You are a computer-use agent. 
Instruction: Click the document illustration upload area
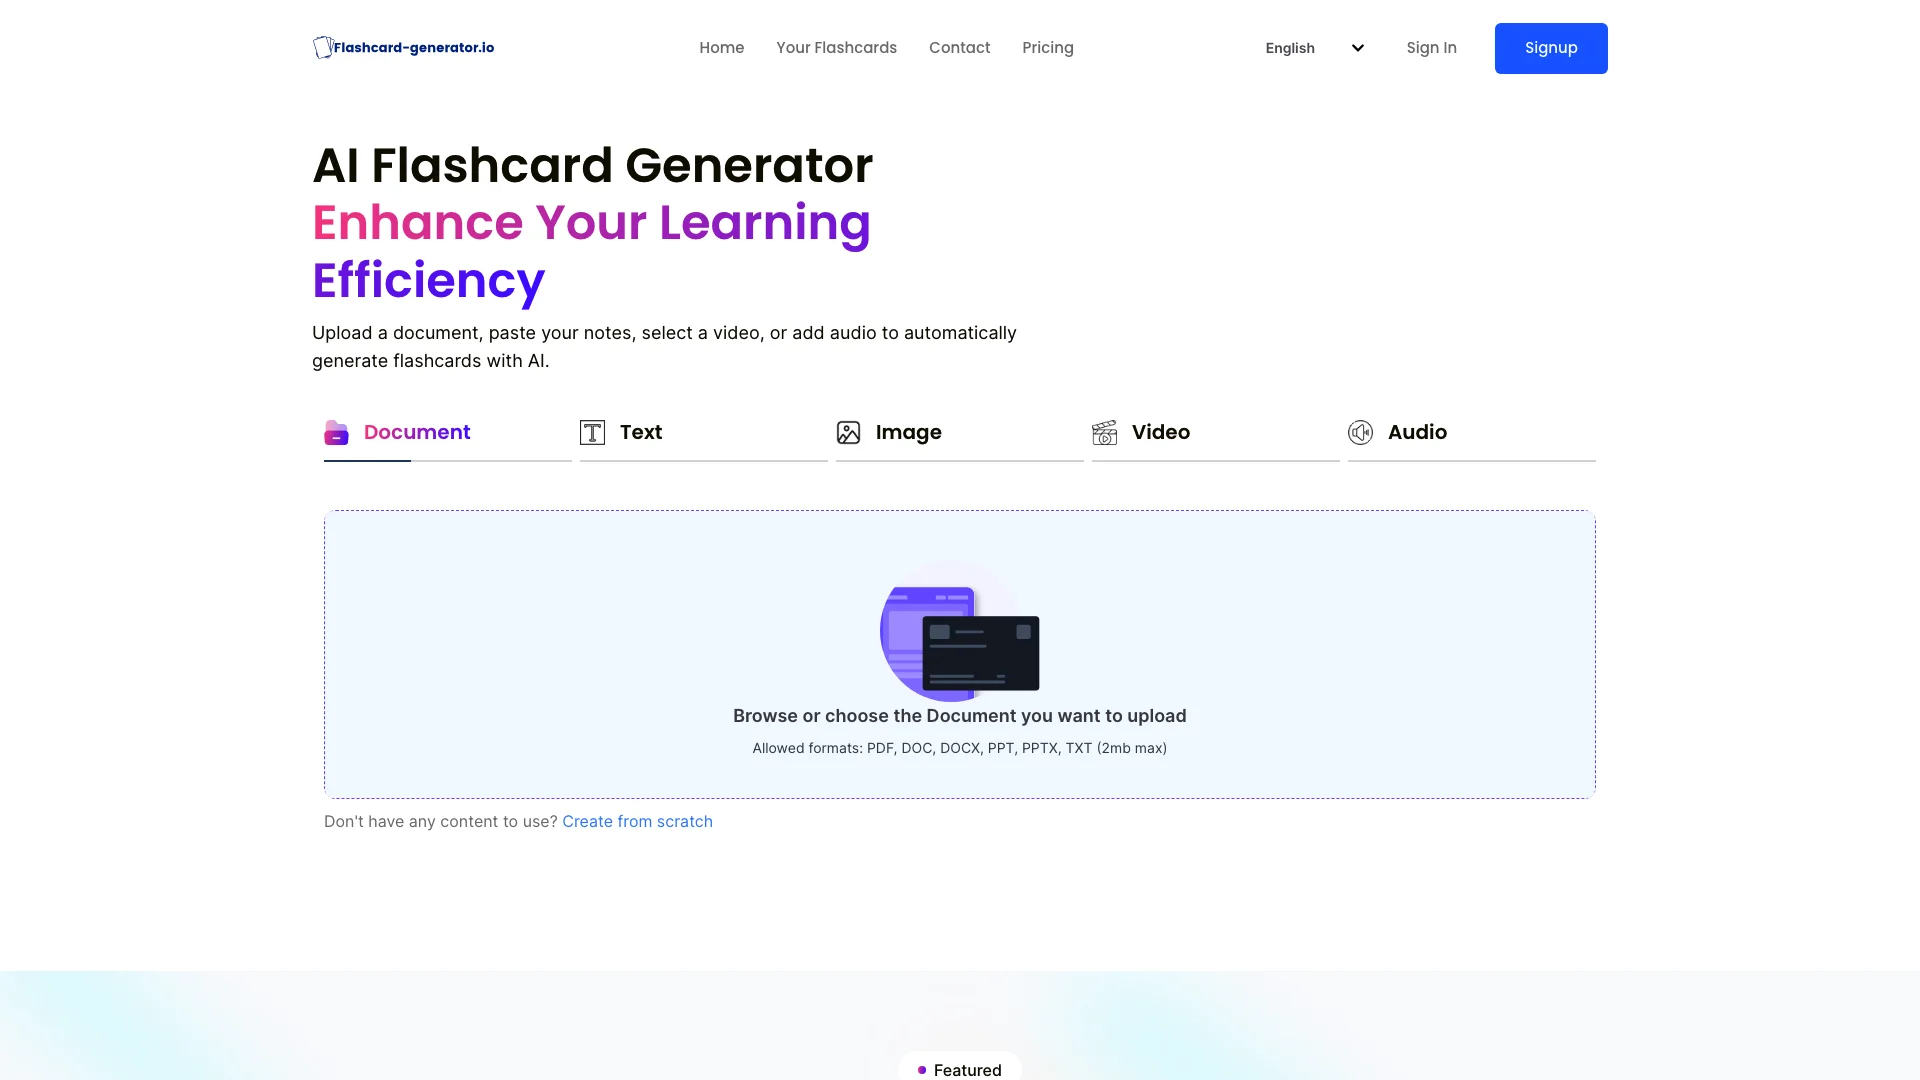pyautogui.click(x=959, y=641)
